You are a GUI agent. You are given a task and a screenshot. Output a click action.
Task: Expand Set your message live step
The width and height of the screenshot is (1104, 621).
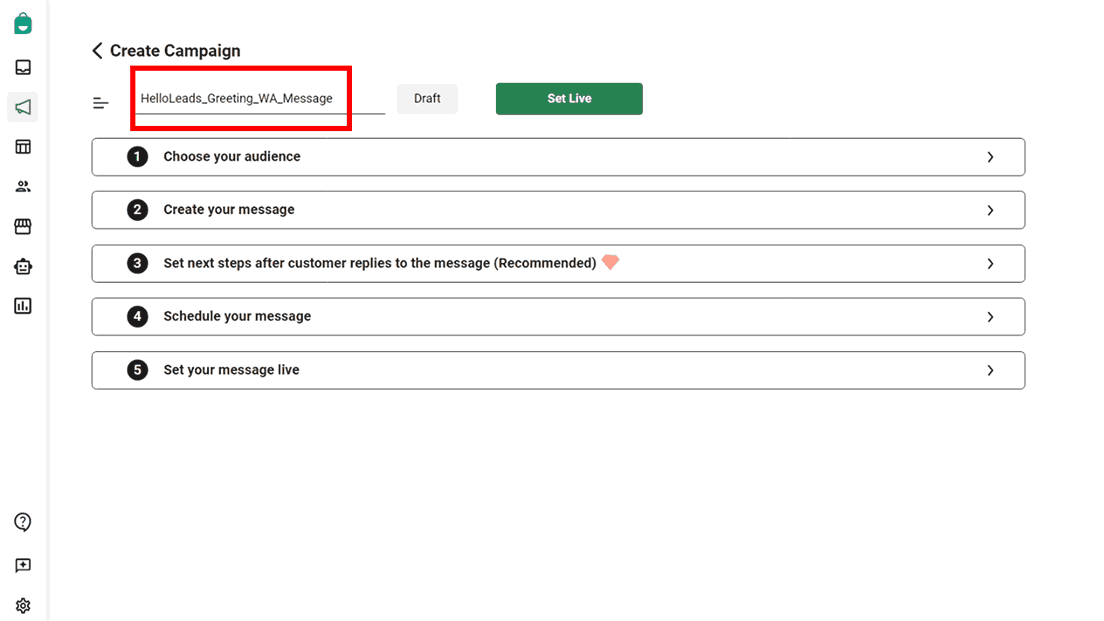tap(558, 370)
